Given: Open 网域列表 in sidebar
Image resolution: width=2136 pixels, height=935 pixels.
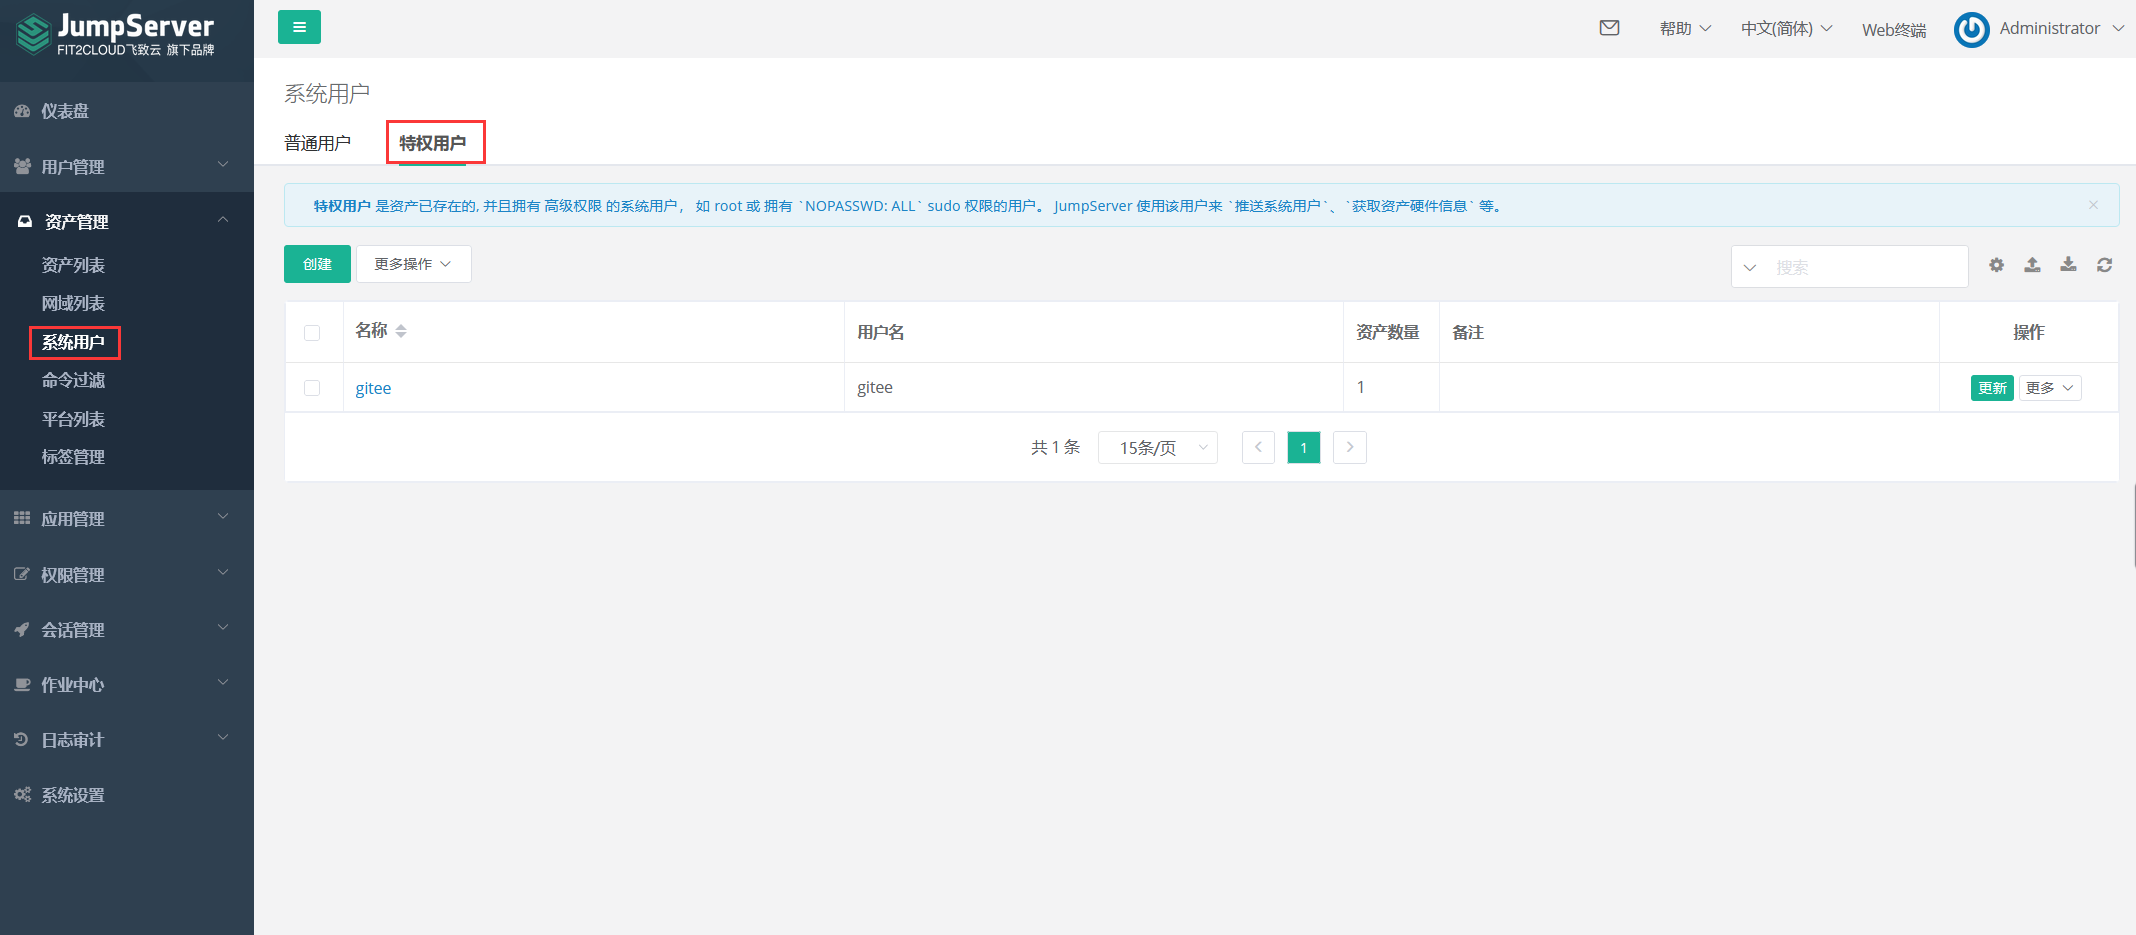Looking at the screenshot, I should [x=73, y=303].
